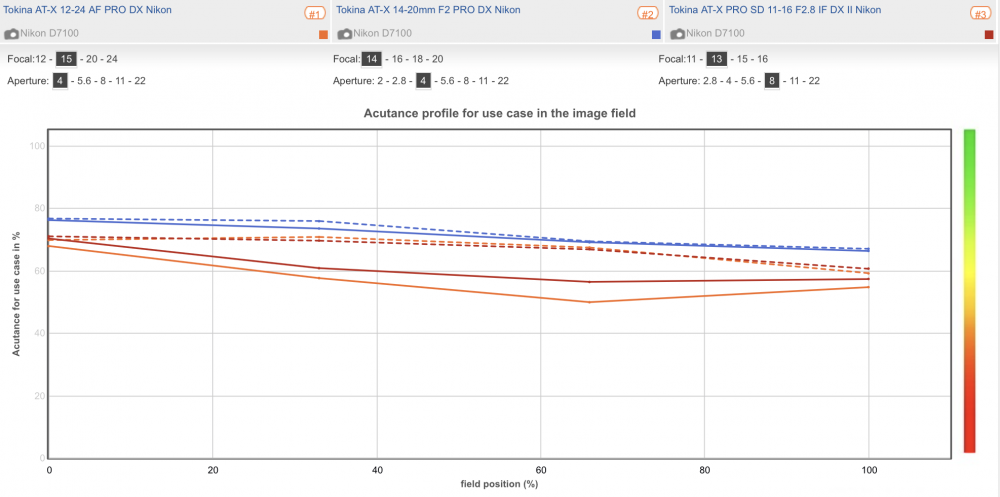The height and width of the screenshot is (497, 1000).
Task: Click Nikon D7100 text under lens #3
Action: pos(716,34)
